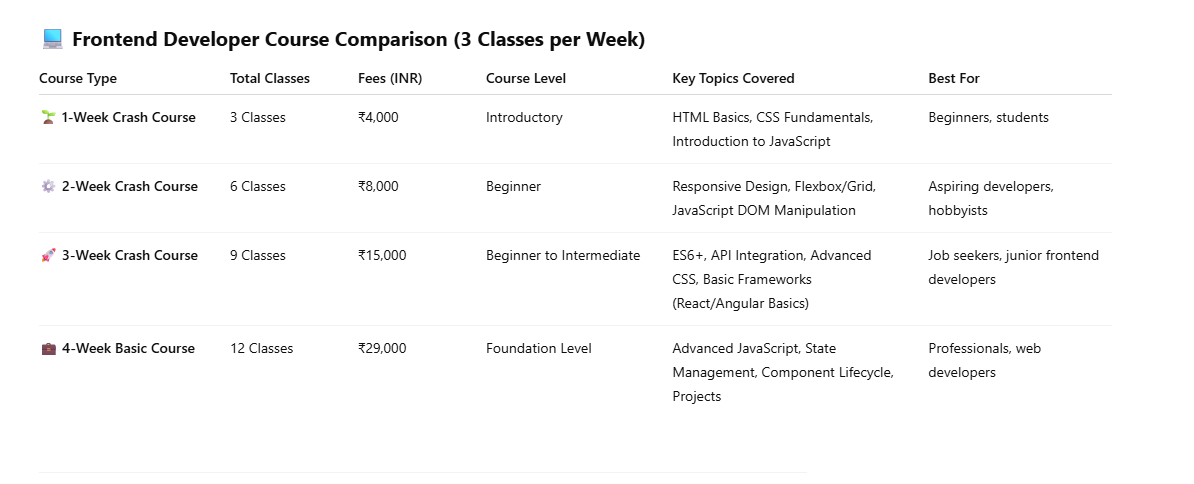1194x484 pixels.
Task: Click the Total Classes column header
Action: [x=270, y=78]
